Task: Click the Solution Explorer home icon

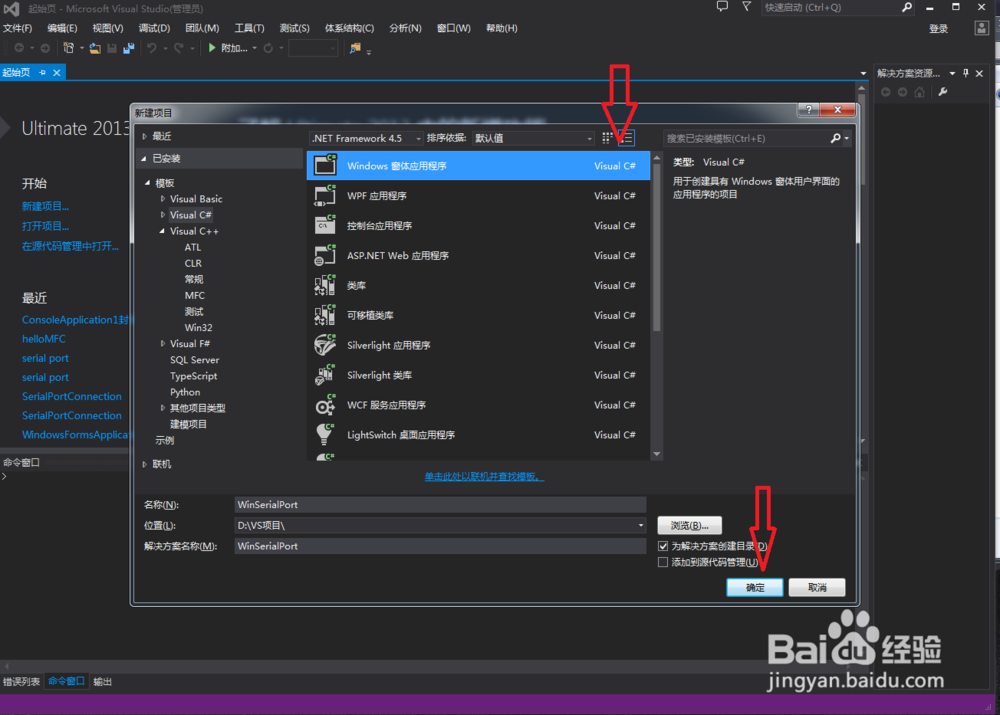Action: coord(919,92)
